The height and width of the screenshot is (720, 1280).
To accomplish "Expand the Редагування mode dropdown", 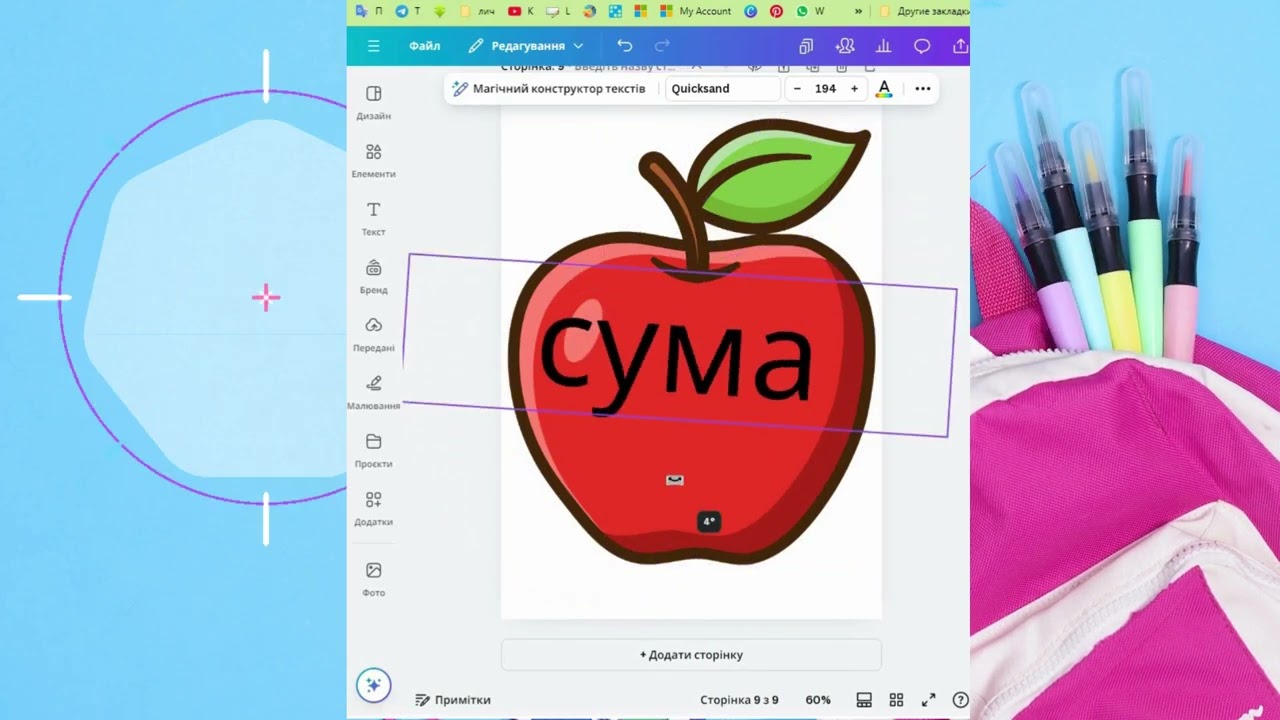I will click(x=526, y=46).
